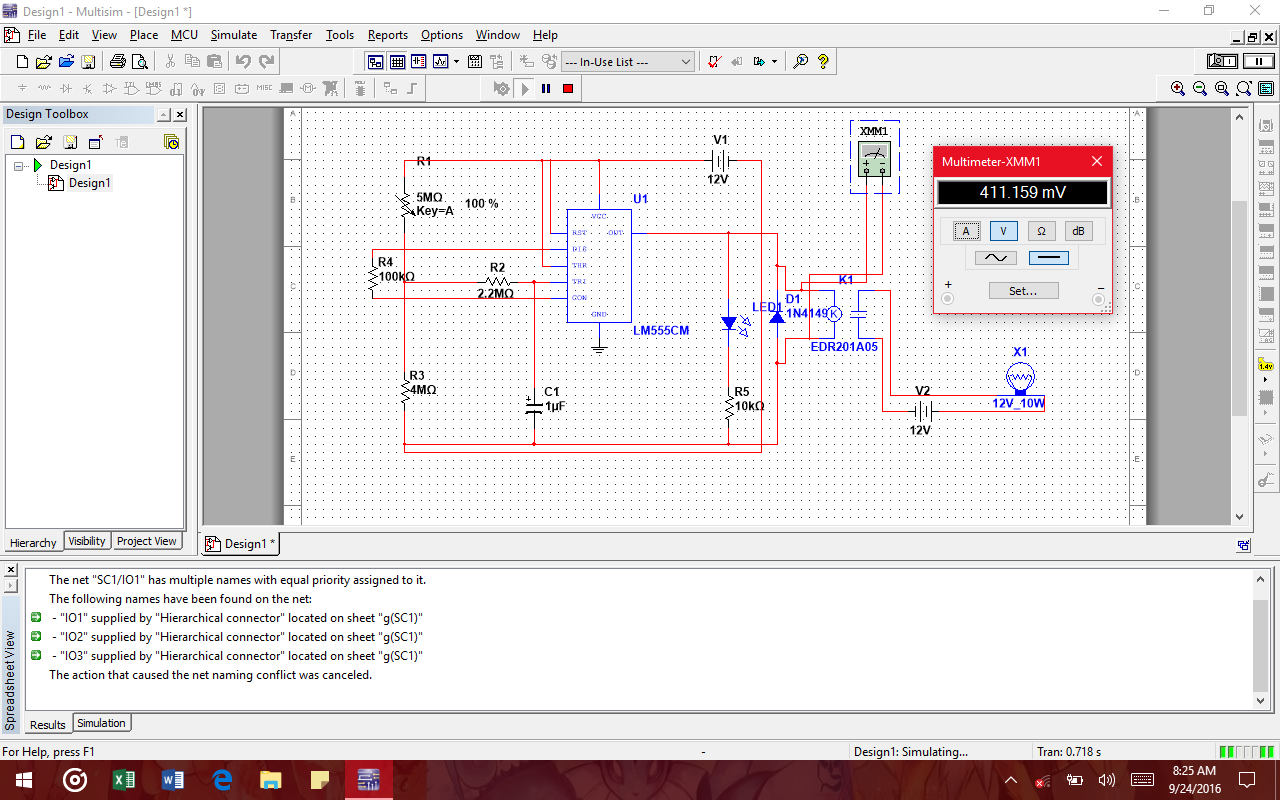
Task: Pause the simulation
Action: click(x=546, y=89)
